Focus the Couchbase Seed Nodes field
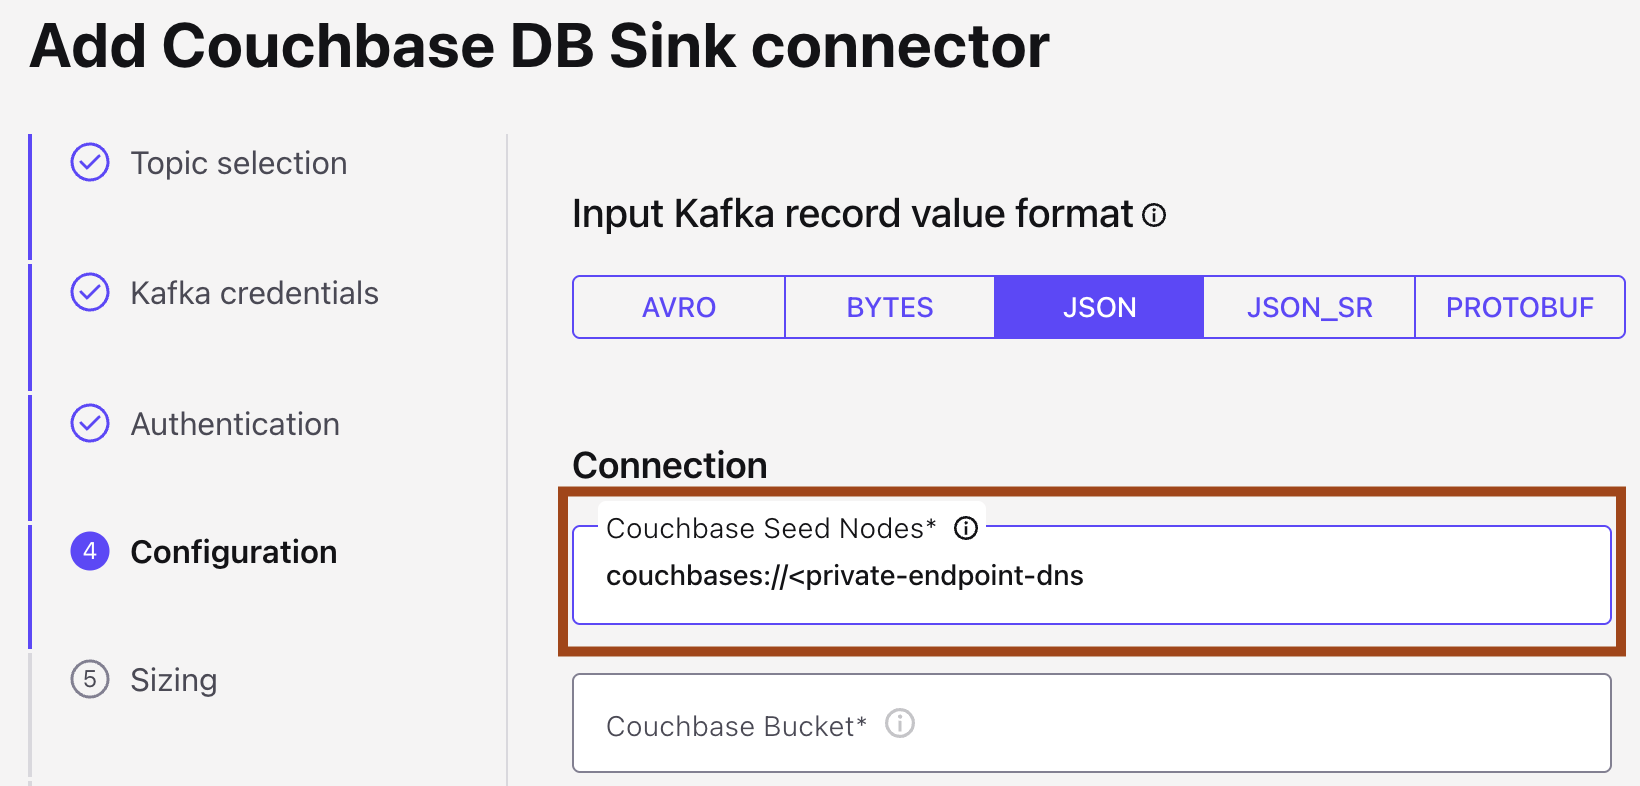The image size is (1640, 786). pyautogui.click(x=1090, y=577)
